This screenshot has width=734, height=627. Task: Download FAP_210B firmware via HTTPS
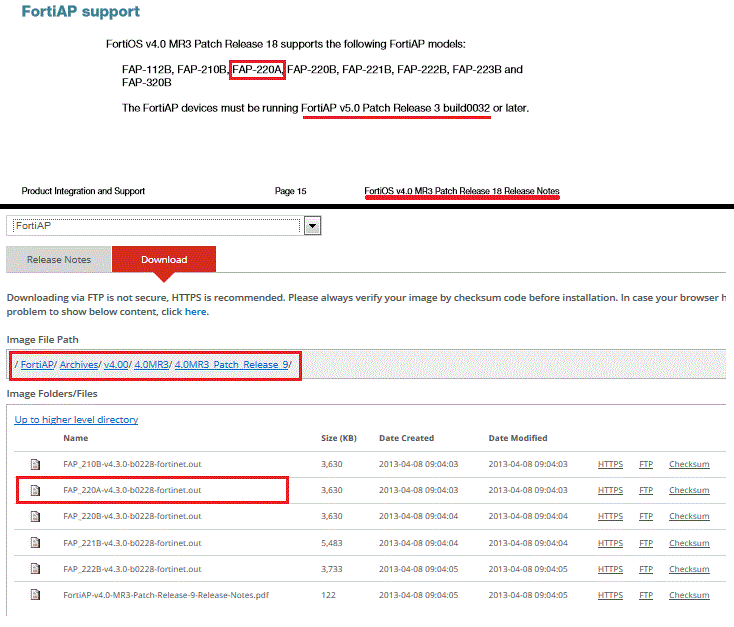point(610,464)
